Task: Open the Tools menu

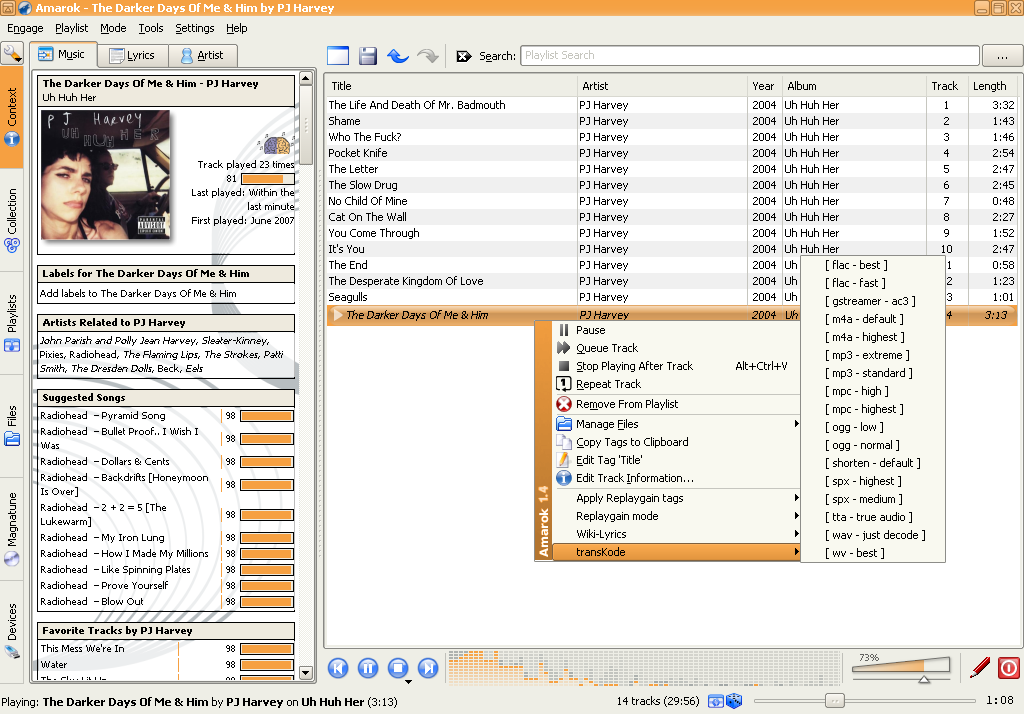Action: (151, 28)
